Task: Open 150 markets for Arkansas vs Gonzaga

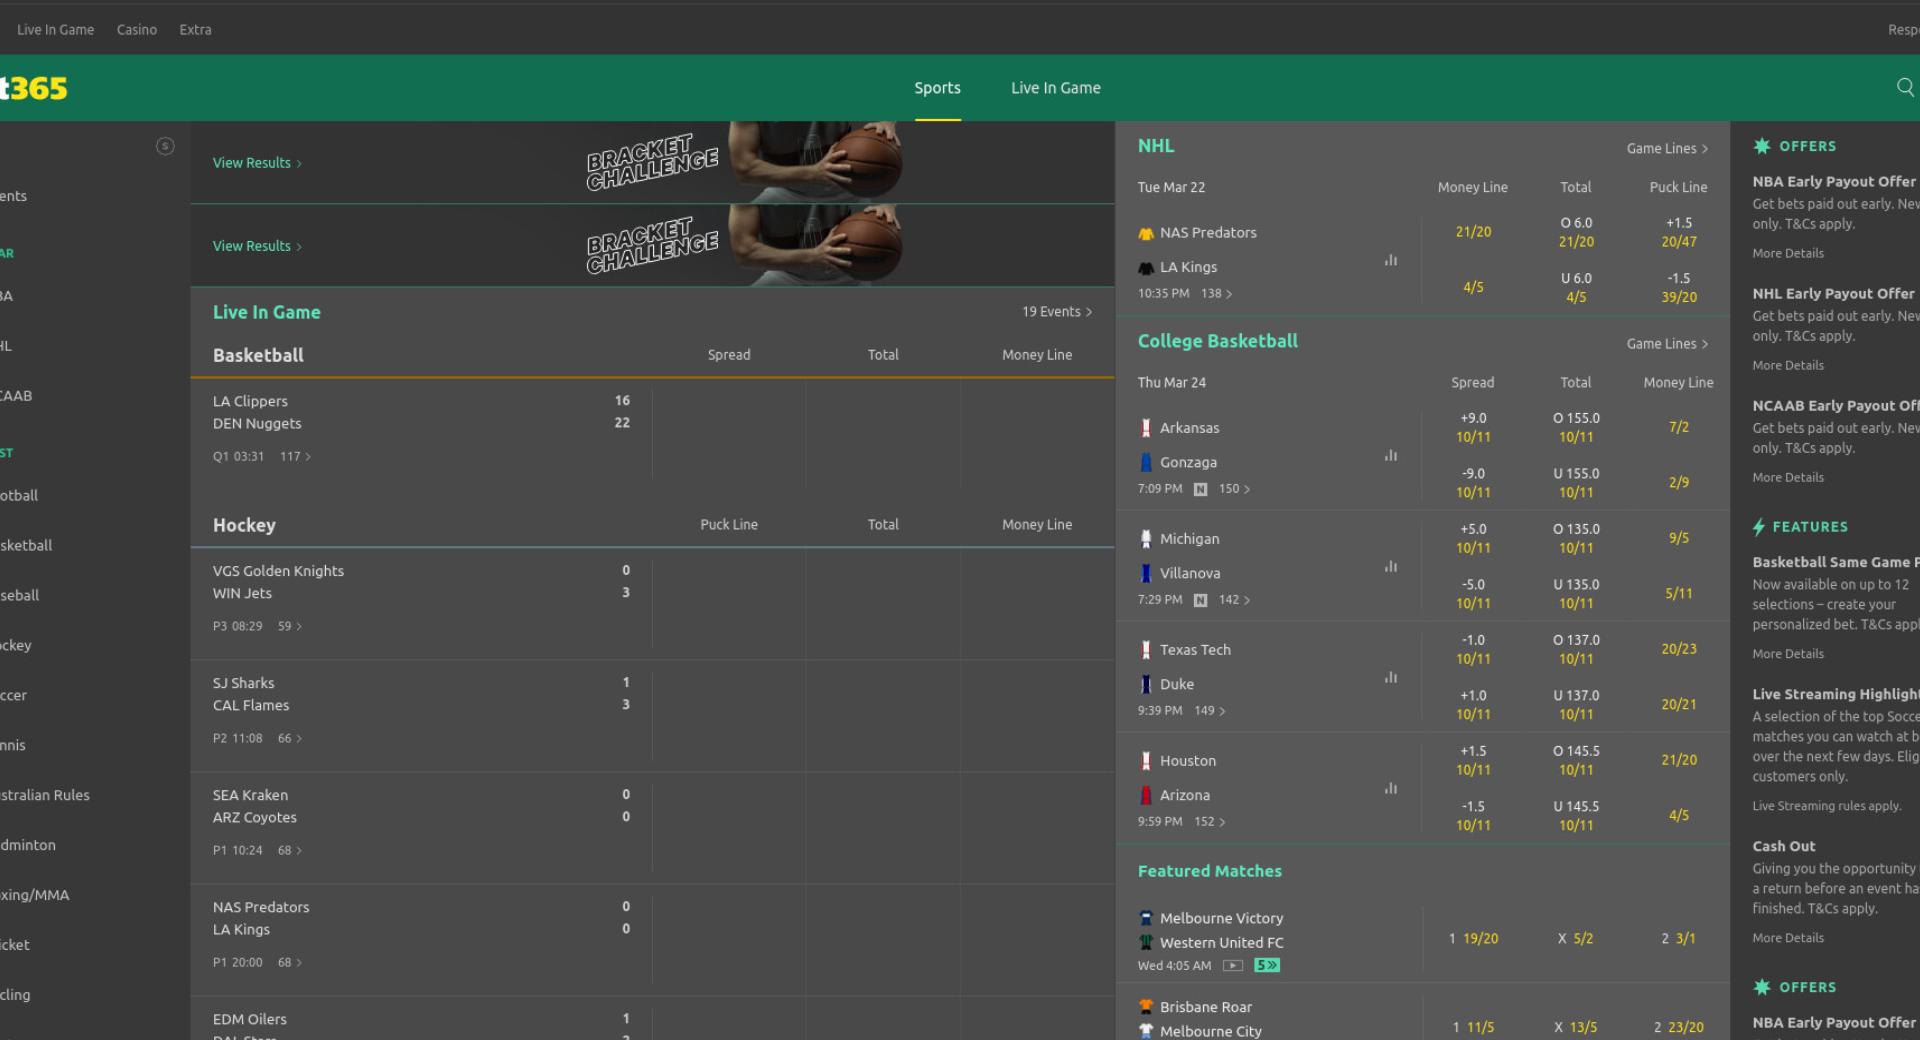Action: point(1234,489)
